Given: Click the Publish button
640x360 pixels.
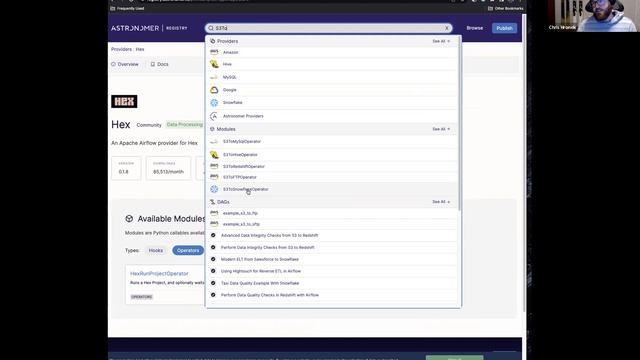Looking at the screenshot, I should tap(504, 28).
